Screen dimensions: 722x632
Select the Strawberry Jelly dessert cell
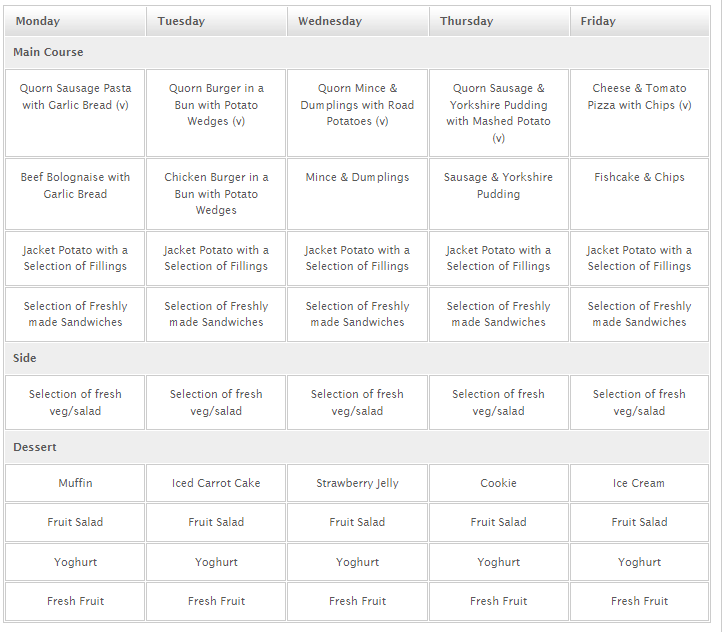pos(357,483)
